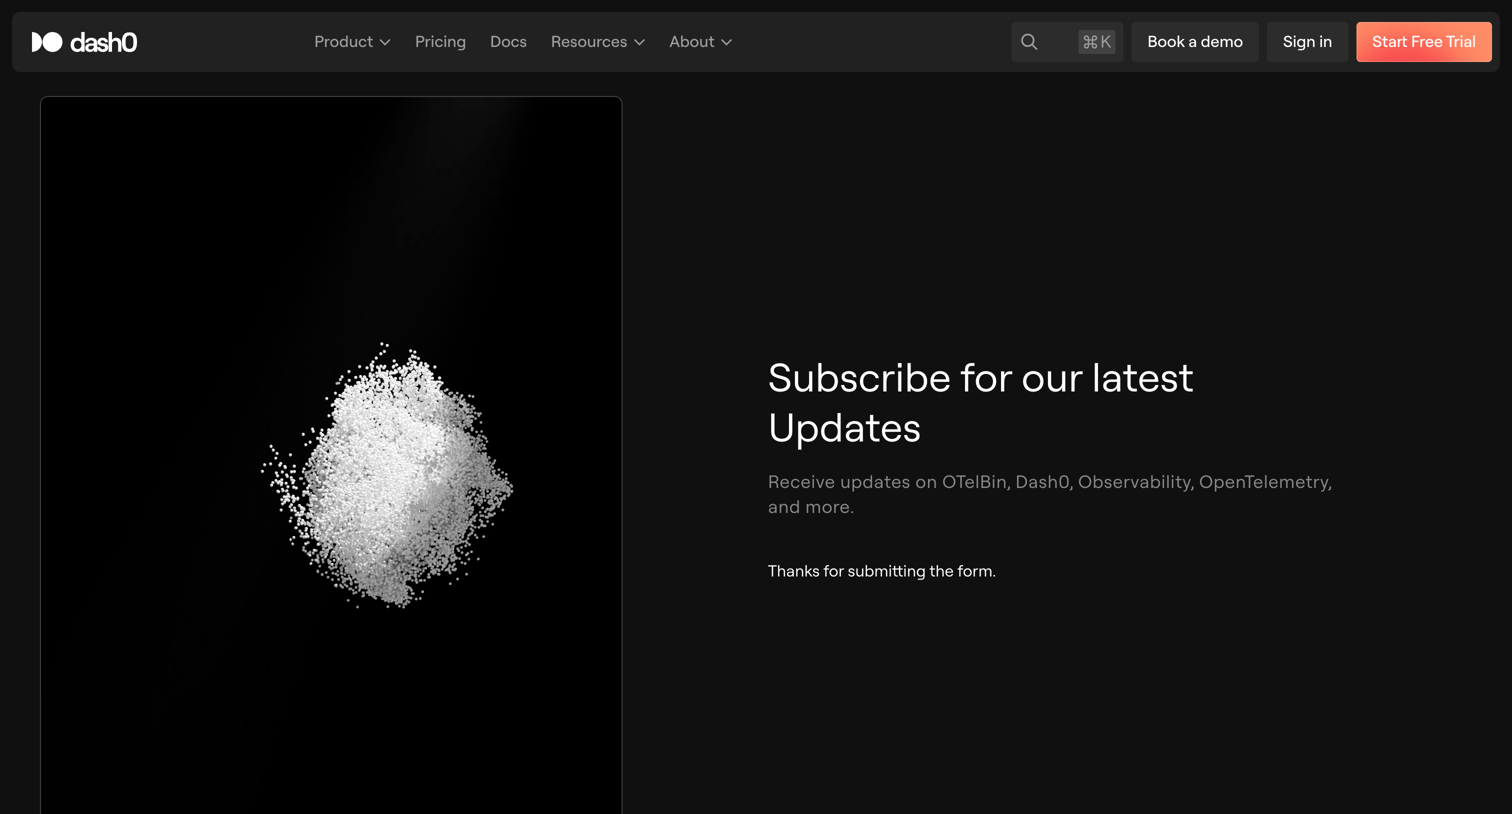Go to the Pricing page
1512x814 pixels.
pos(440,42)
